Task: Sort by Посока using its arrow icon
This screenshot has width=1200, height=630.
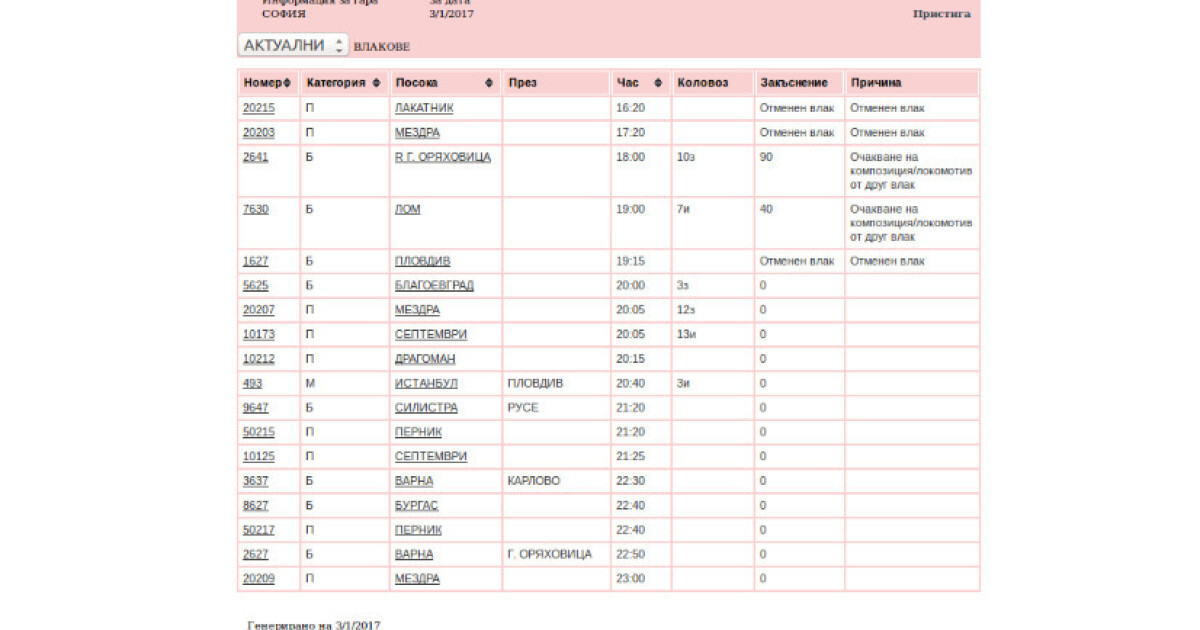Action: (x=489, y=83)
